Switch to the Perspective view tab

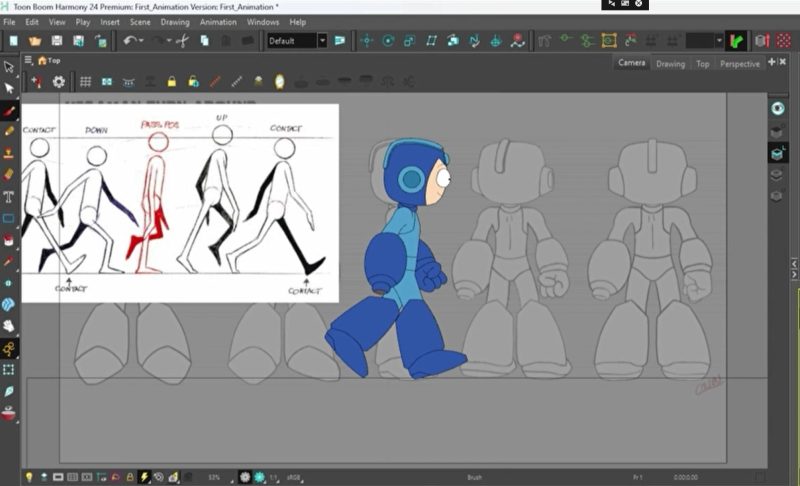point(740,64)
